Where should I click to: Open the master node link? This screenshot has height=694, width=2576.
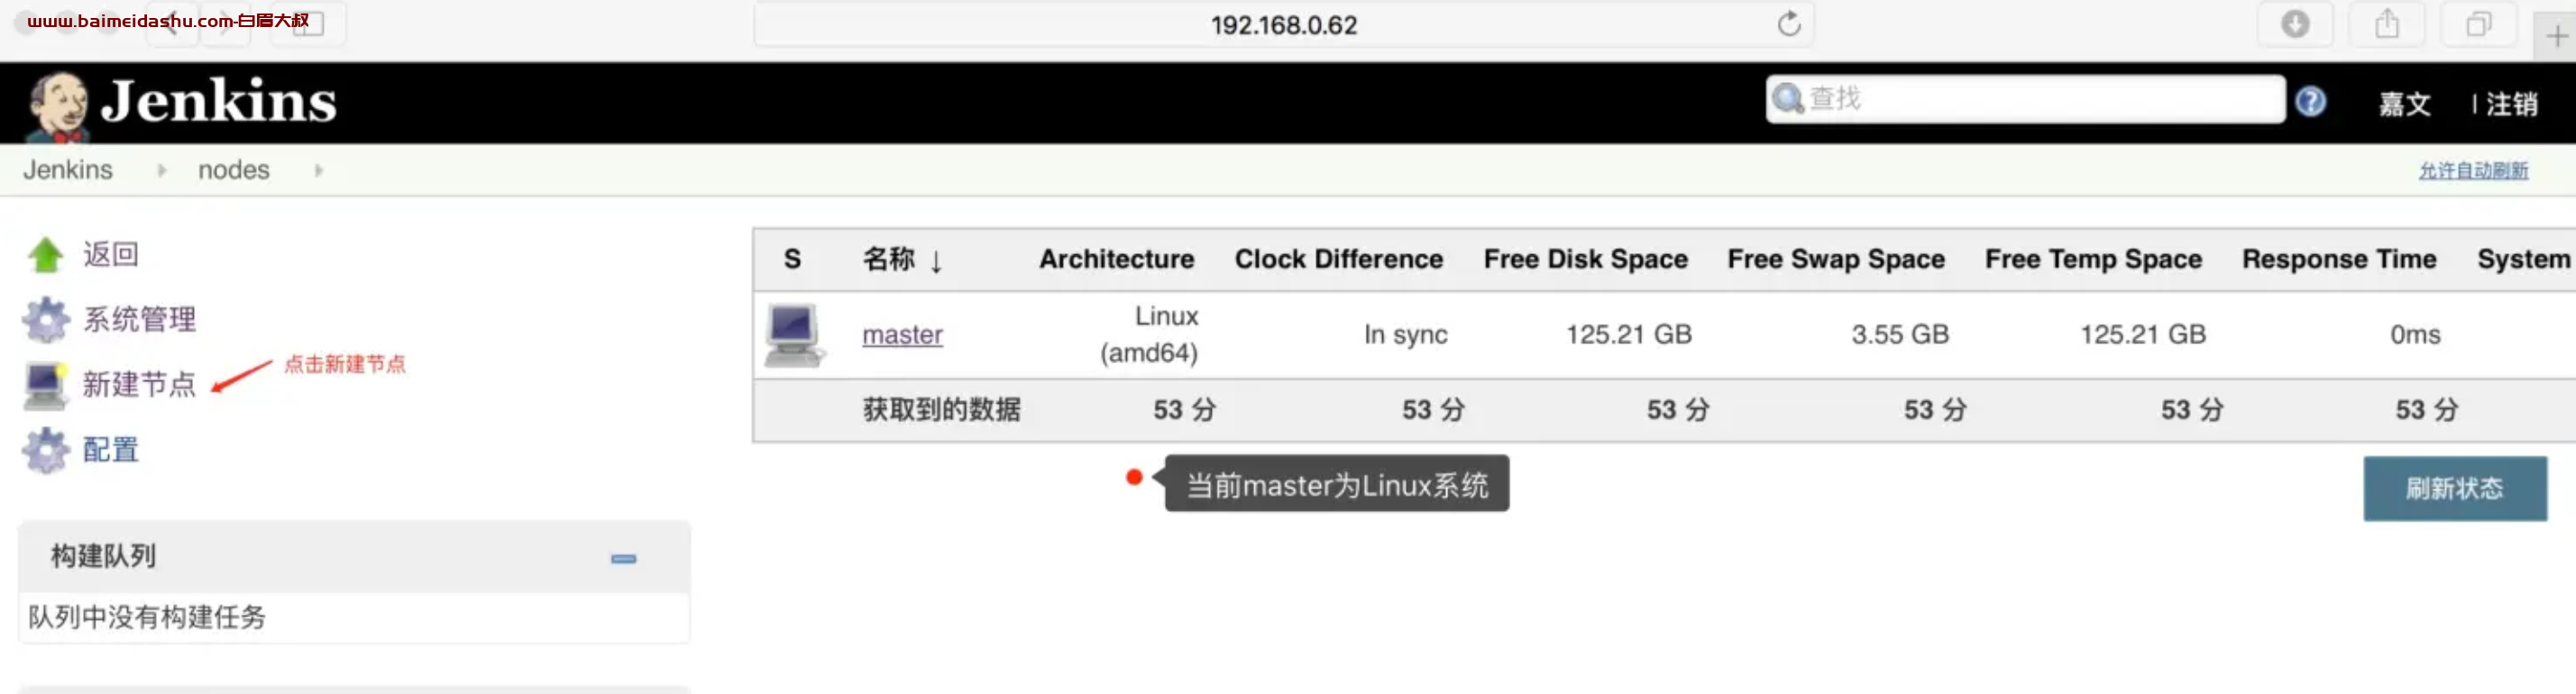click(x=902, y=335)
